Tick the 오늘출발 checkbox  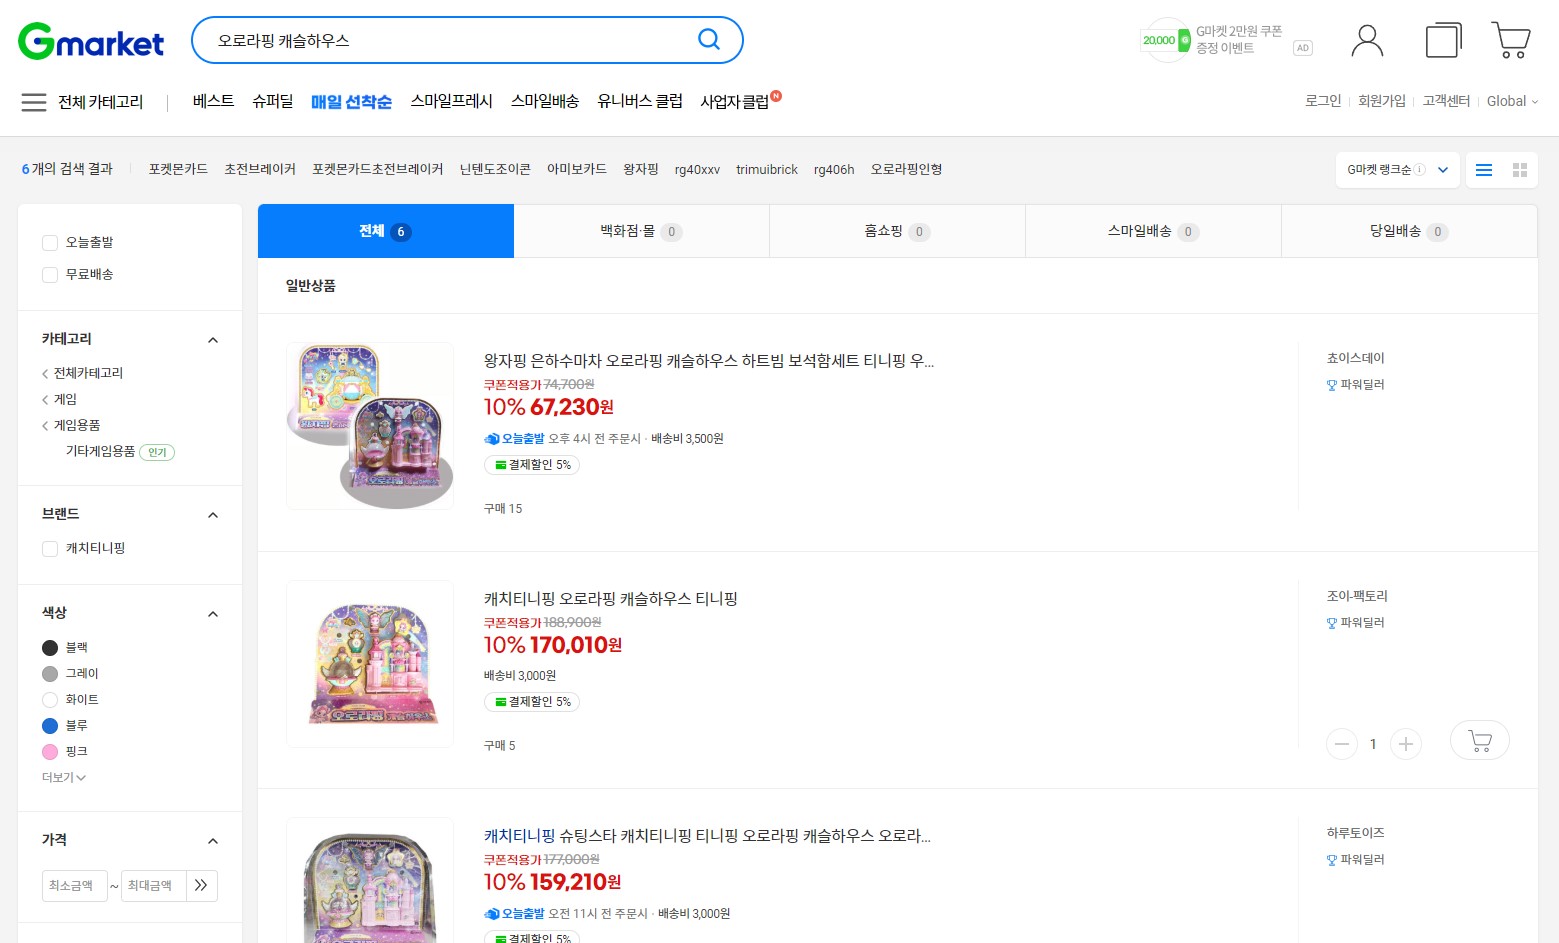50,243
